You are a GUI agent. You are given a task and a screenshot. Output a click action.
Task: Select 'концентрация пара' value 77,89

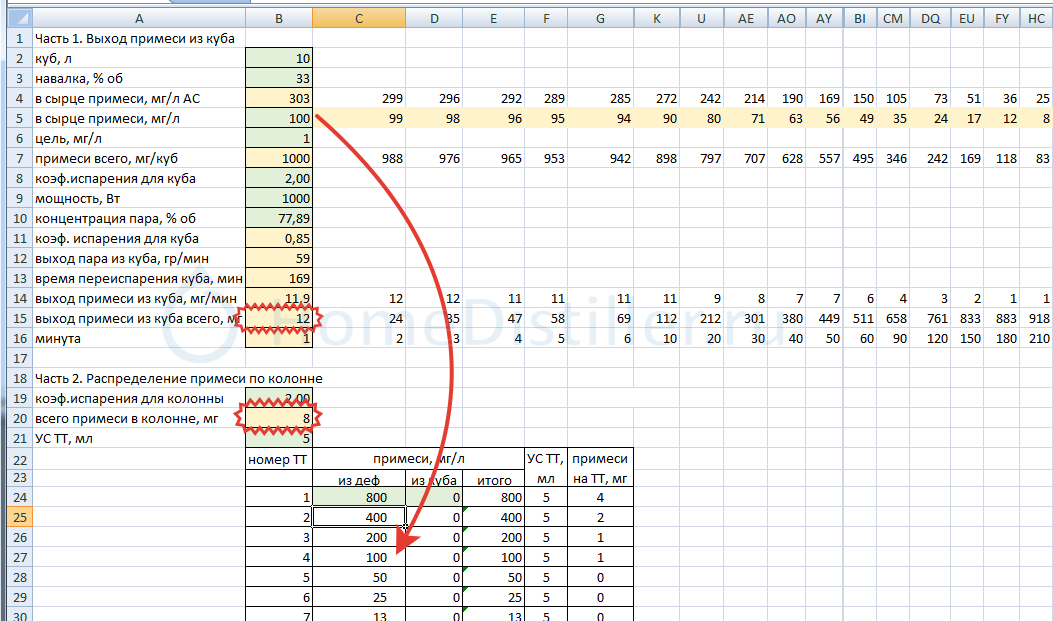(279, 218)
